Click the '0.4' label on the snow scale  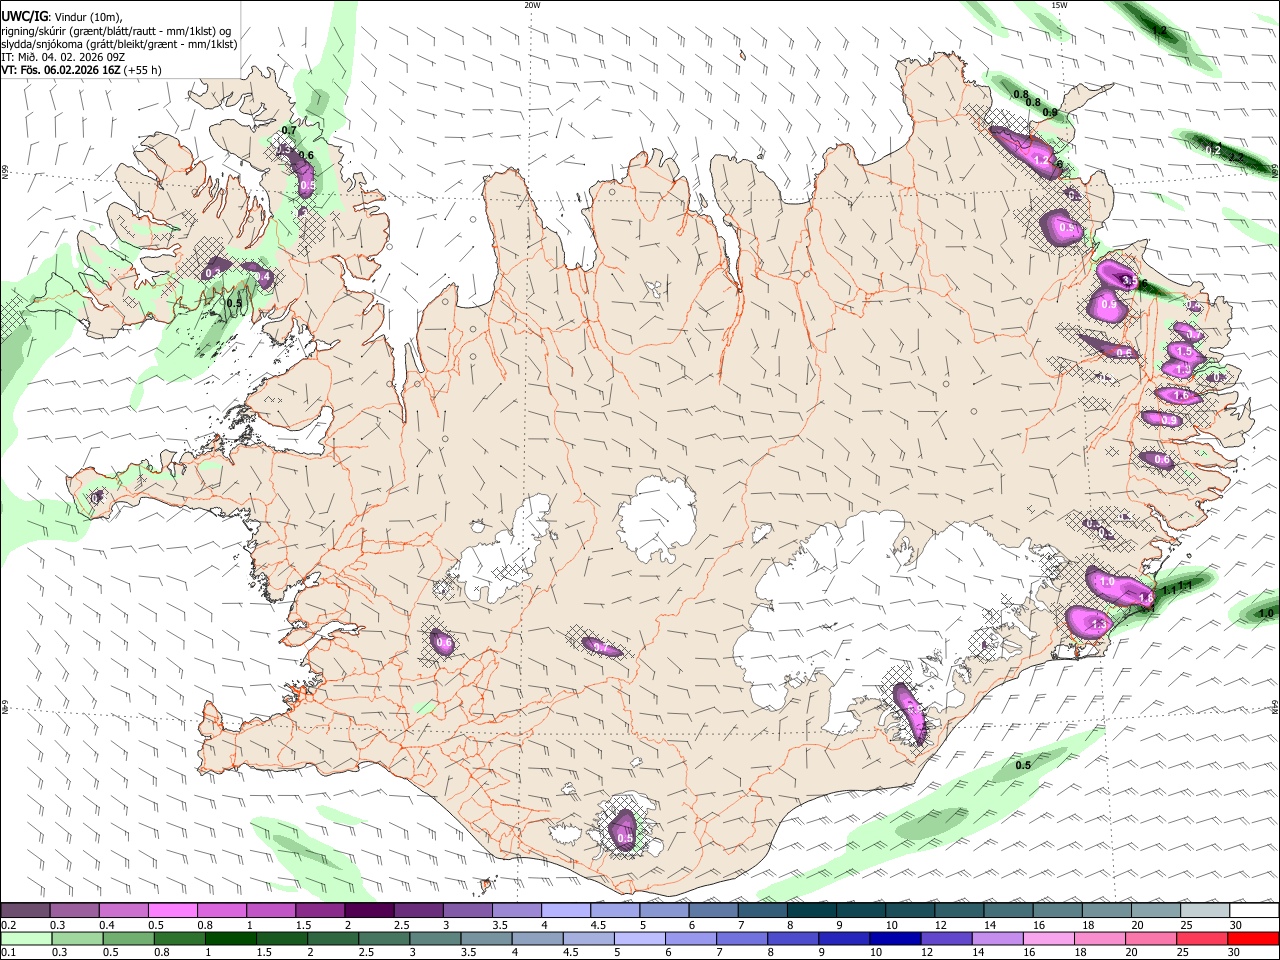[107, 925]
